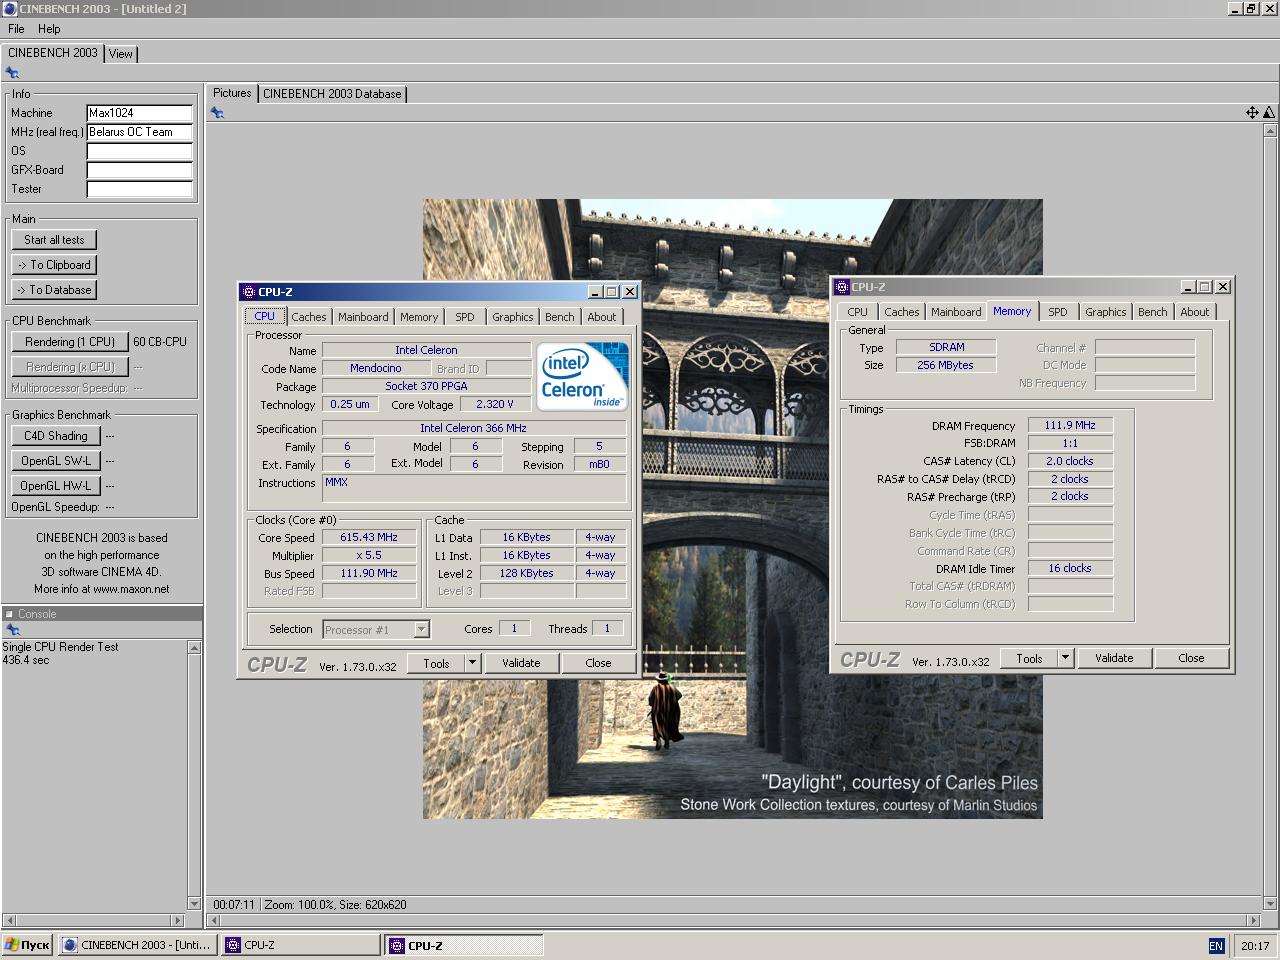Run the OpenGL SW-L benchmark

(x=56, y=461)
